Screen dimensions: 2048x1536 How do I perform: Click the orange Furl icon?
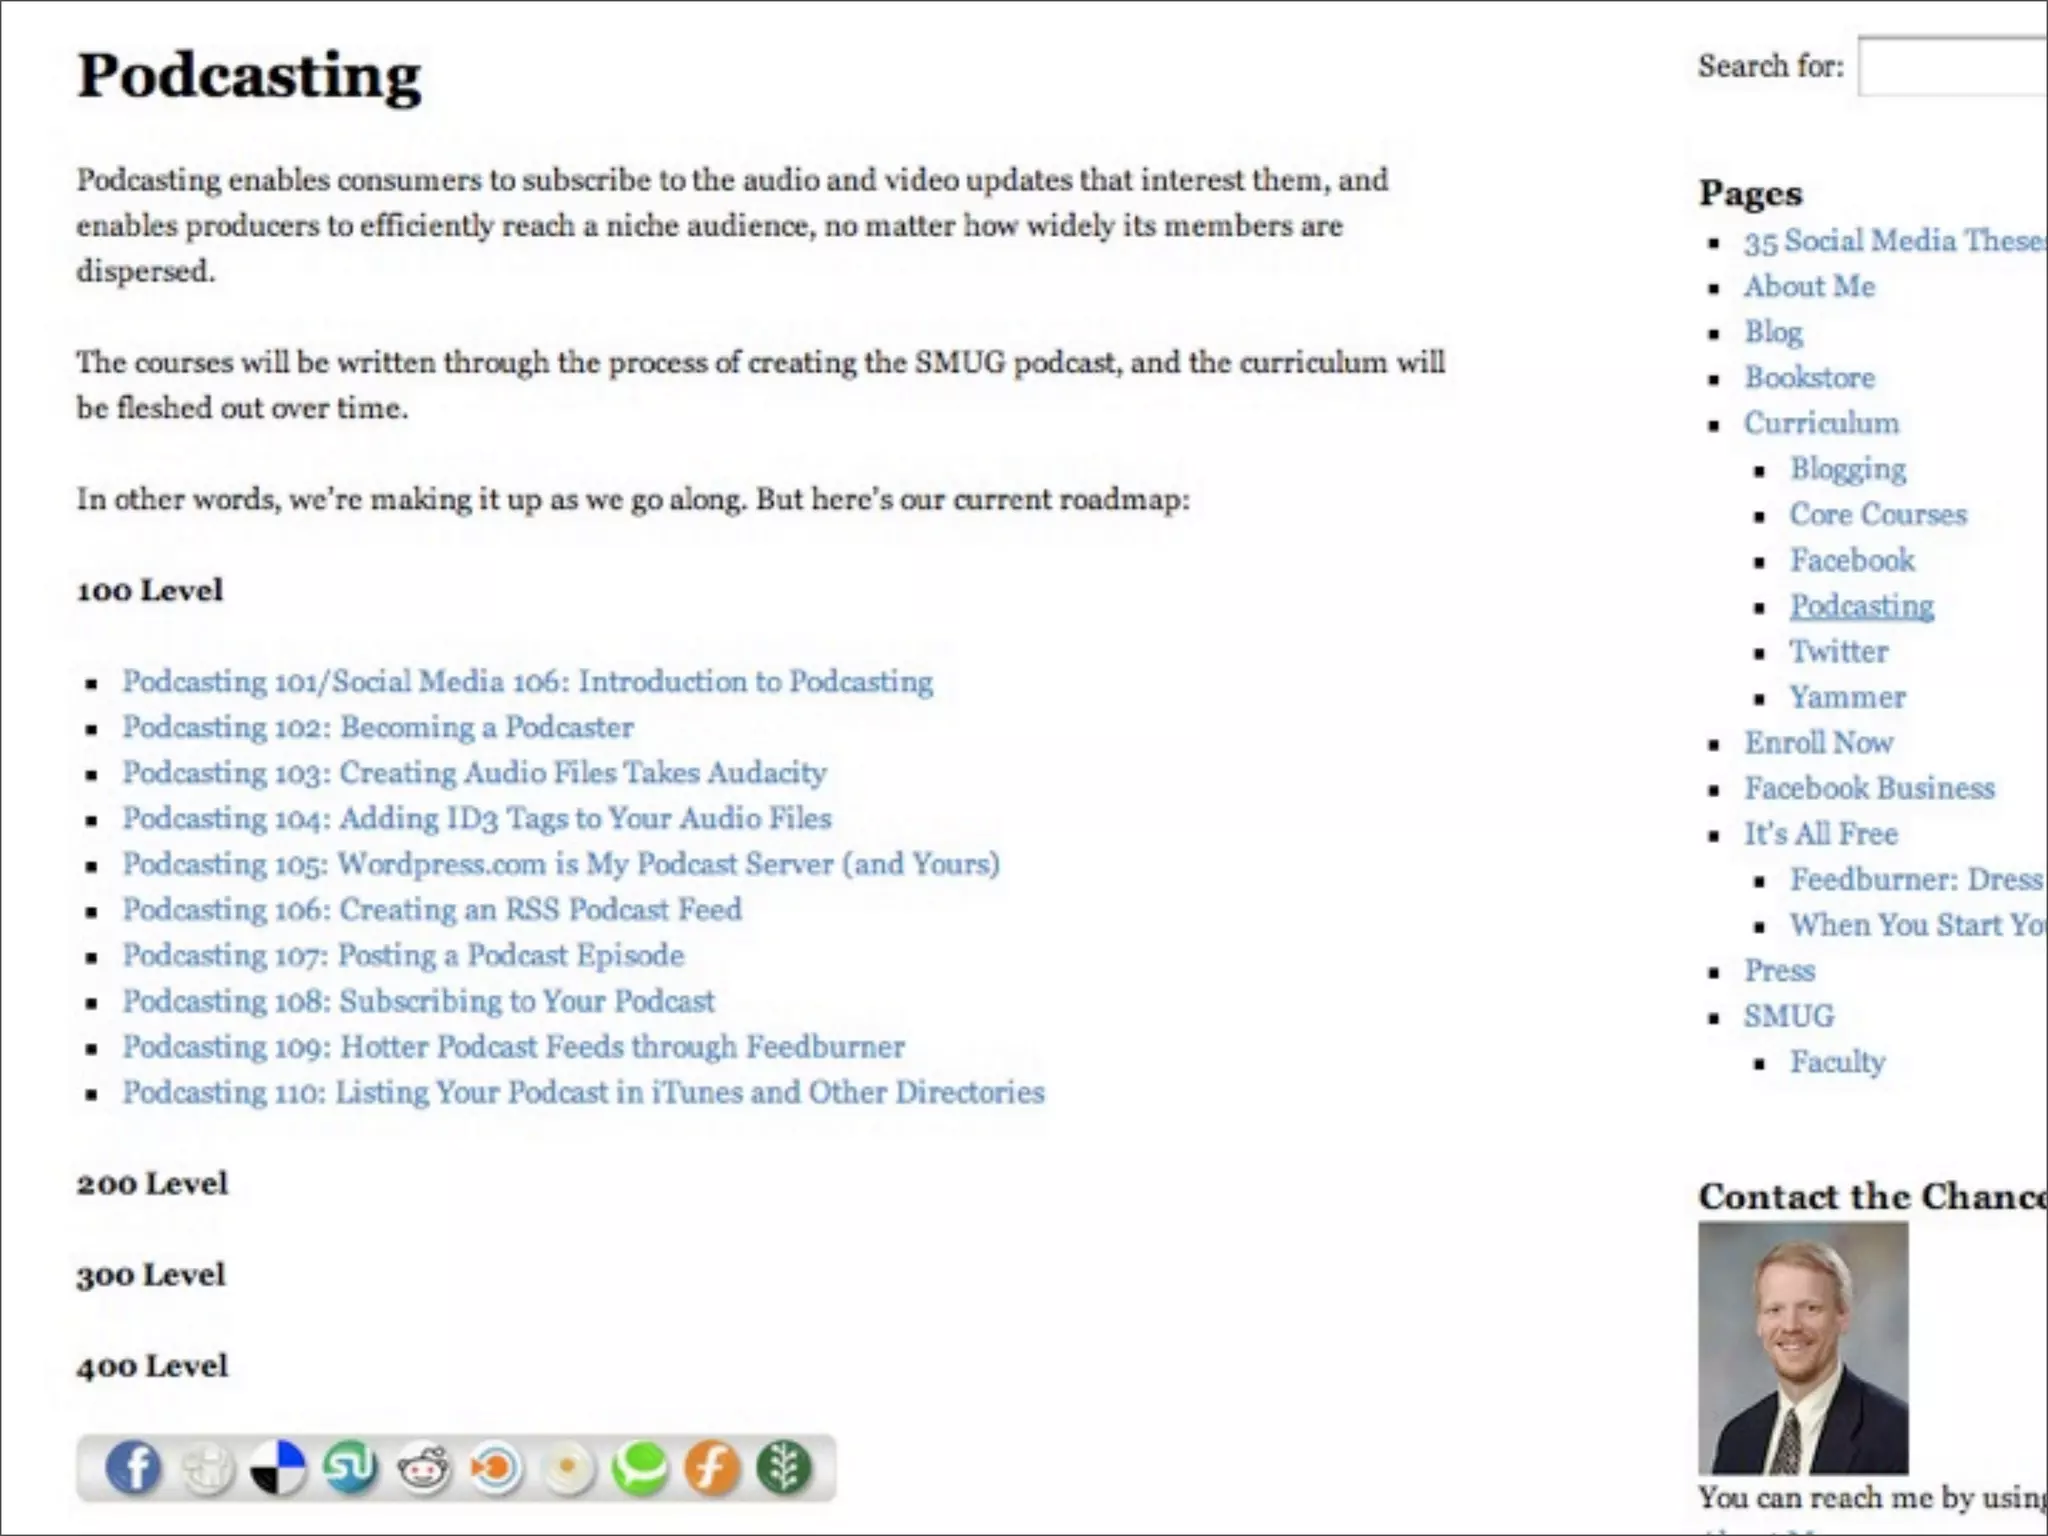point(712,1468)
